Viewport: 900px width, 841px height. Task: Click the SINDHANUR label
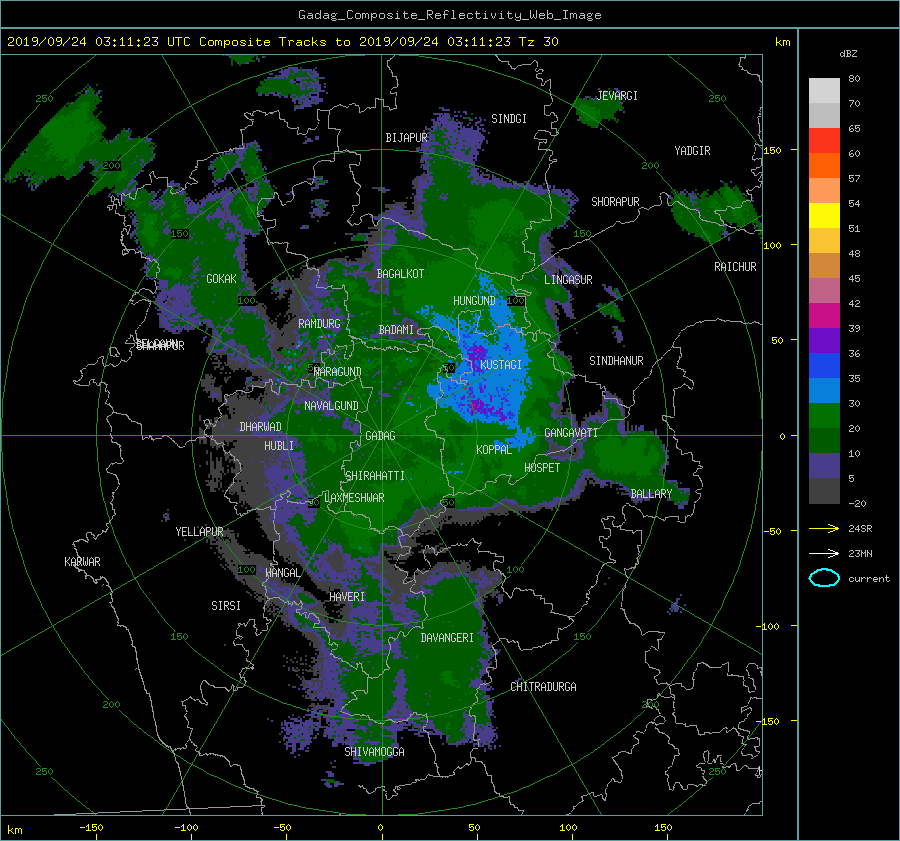click(x=616, y=361)
